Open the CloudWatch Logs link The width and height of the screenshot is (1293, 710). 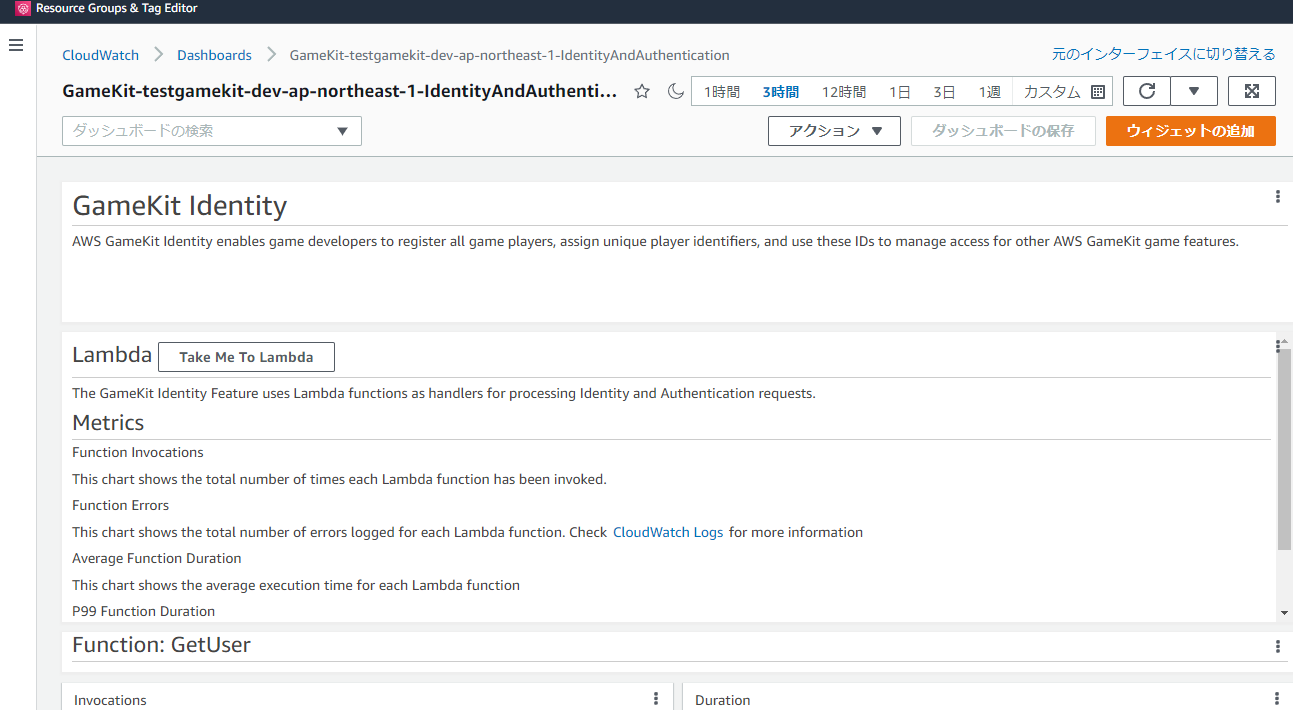click(x=667, y=532)
